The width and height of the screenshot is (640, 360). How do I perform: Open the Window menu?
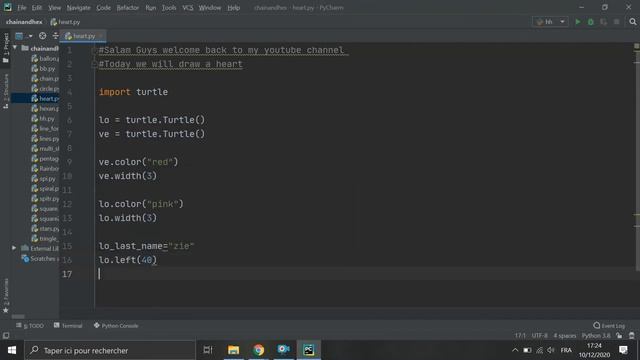[x=210, y=8]
